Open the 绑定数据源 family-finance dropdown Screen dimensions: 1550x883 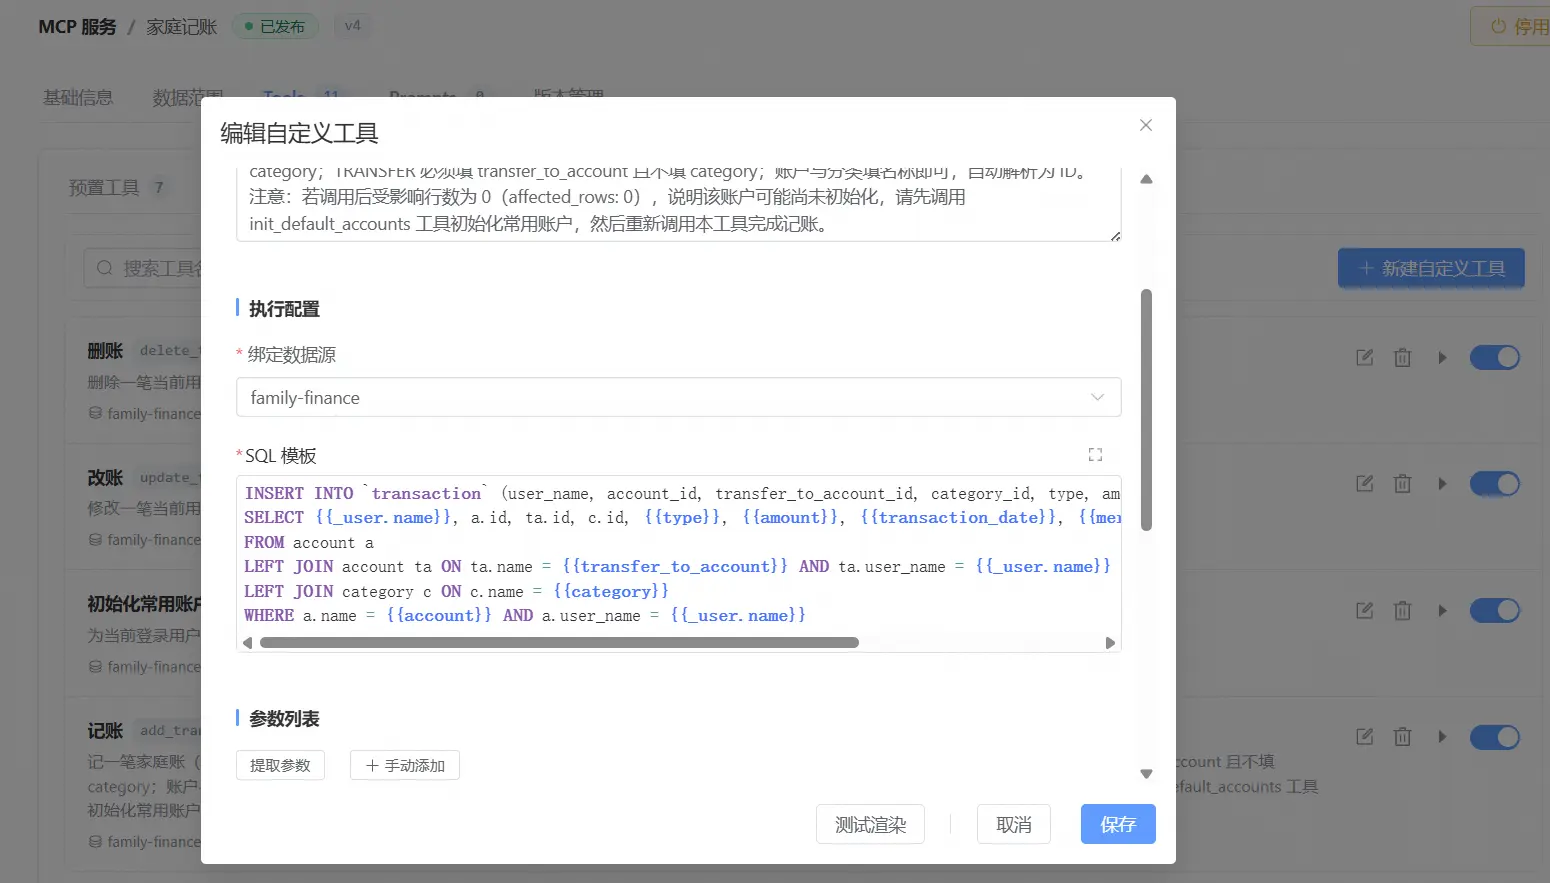point(678,397)
